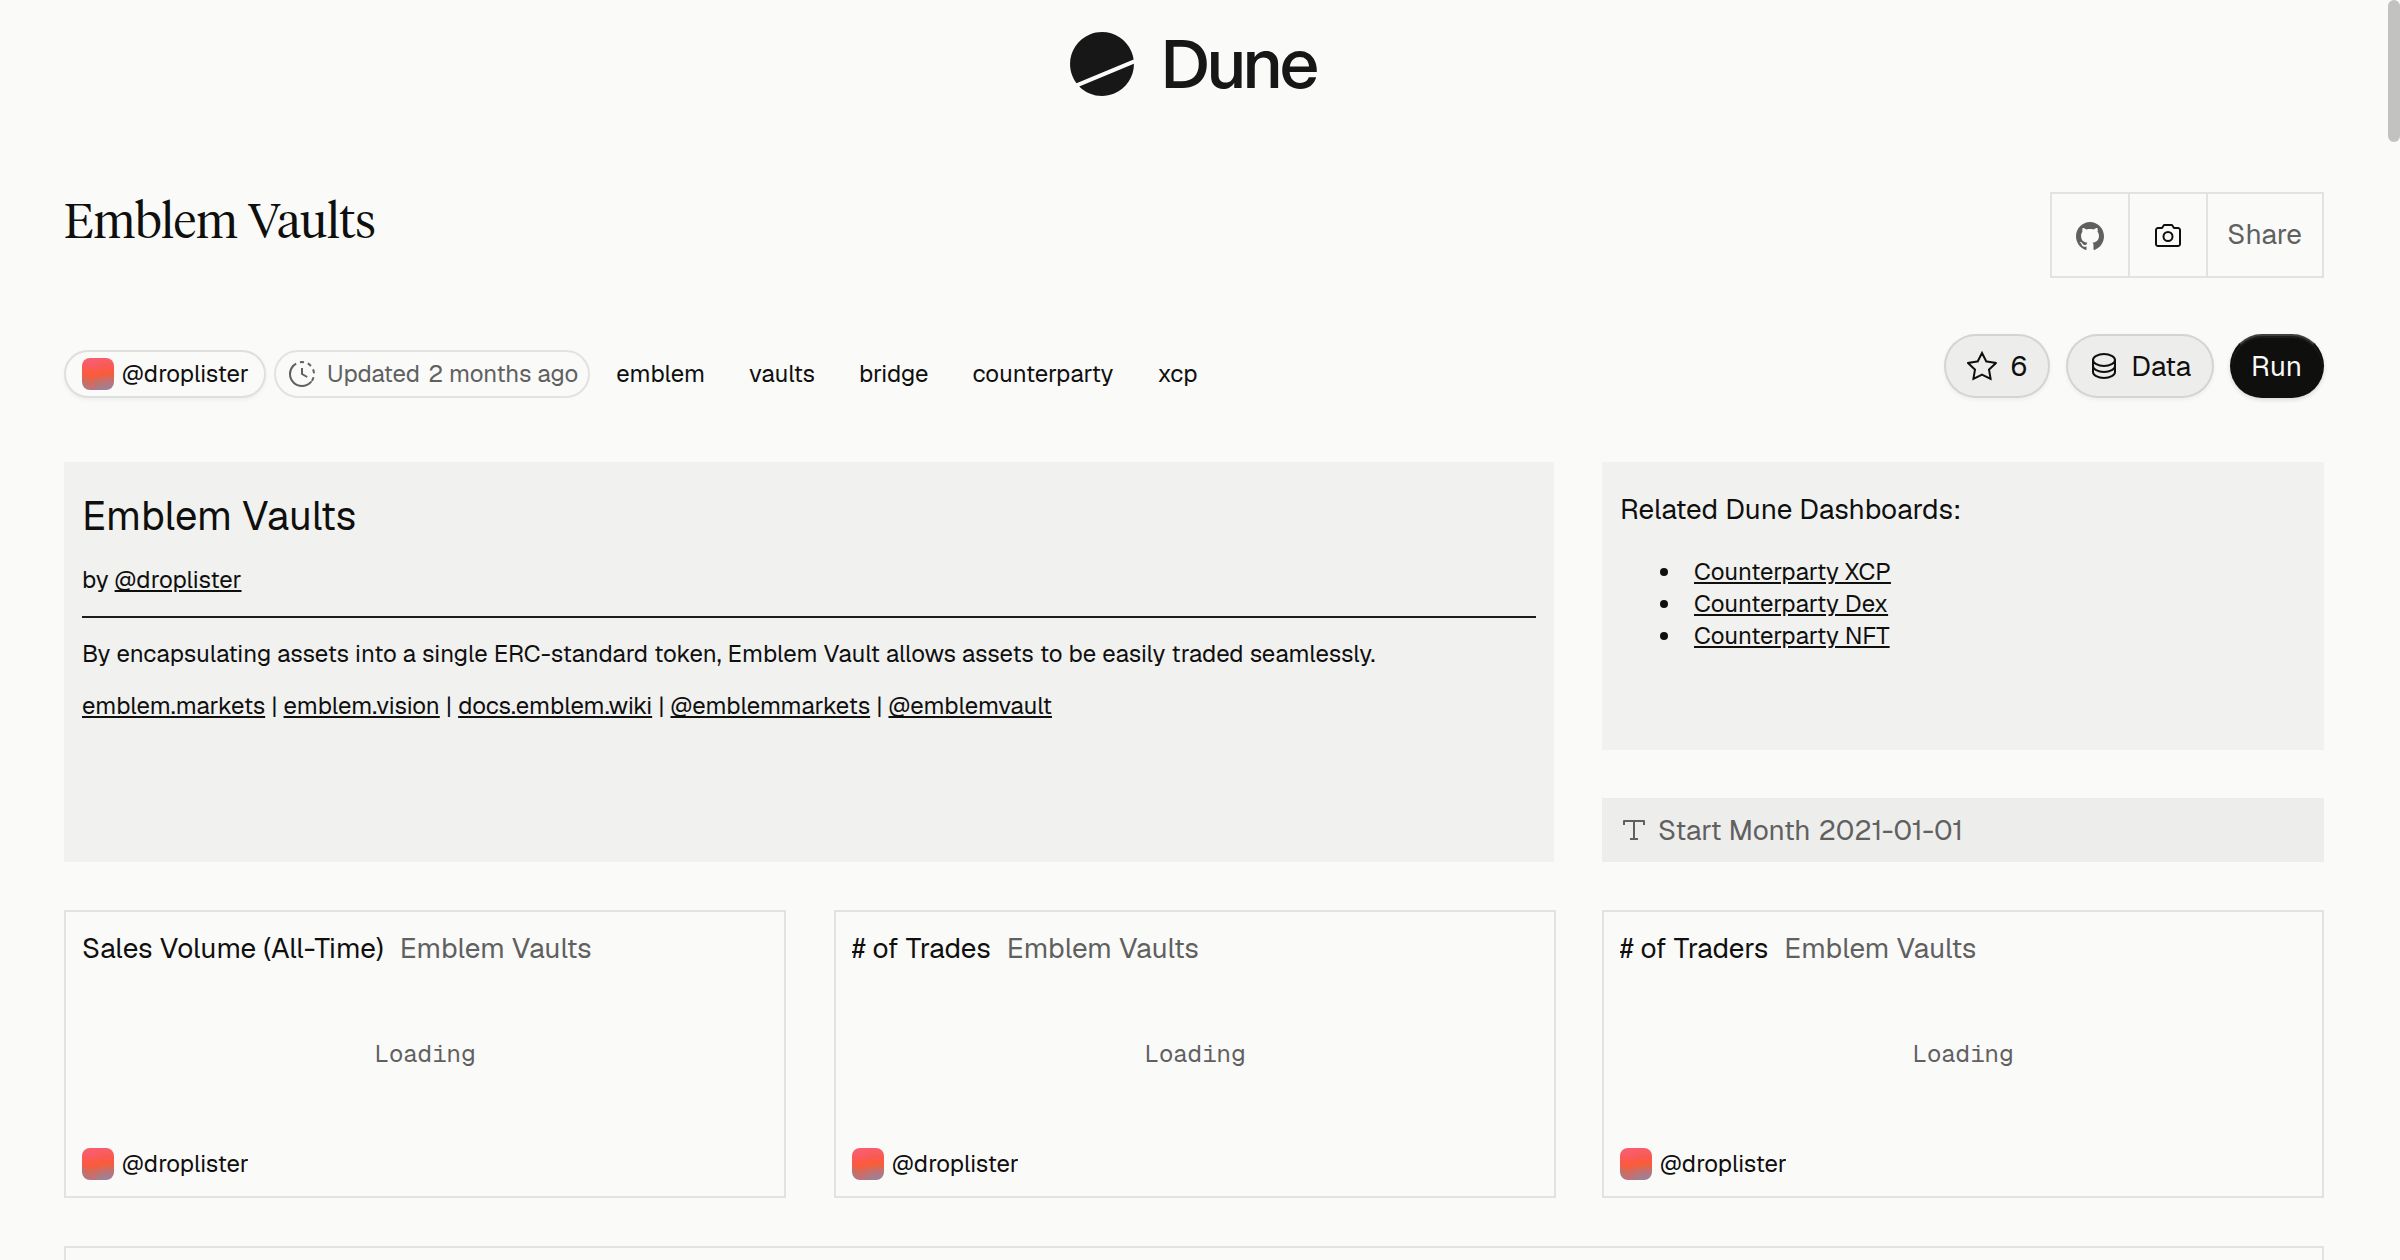Open the emblem.vision link
The height and width of the screenshot is (1260, 2400).
point(361,706)
